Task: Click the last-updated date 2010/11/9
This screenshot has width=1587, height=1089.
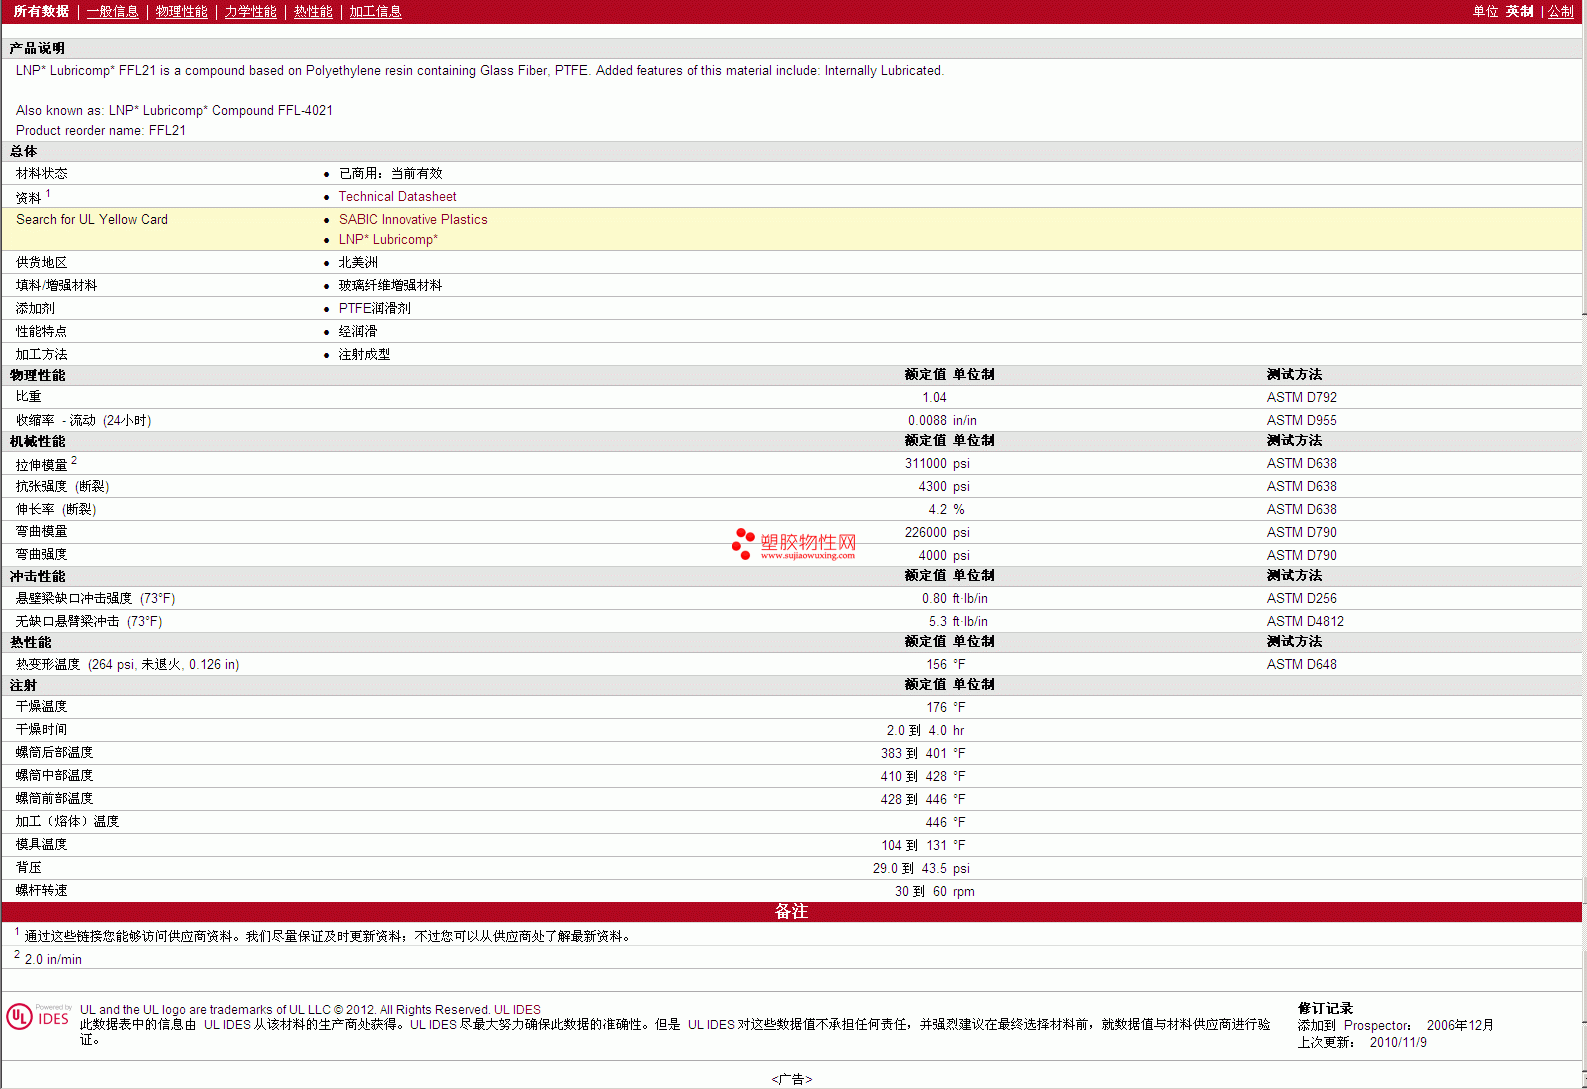Action: (1398, 1043)
